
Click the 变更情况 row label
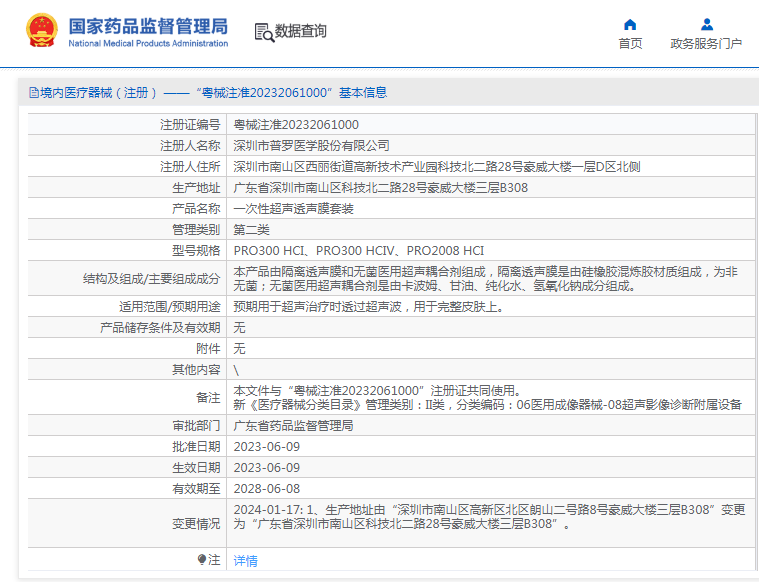[x=196, y=523]
